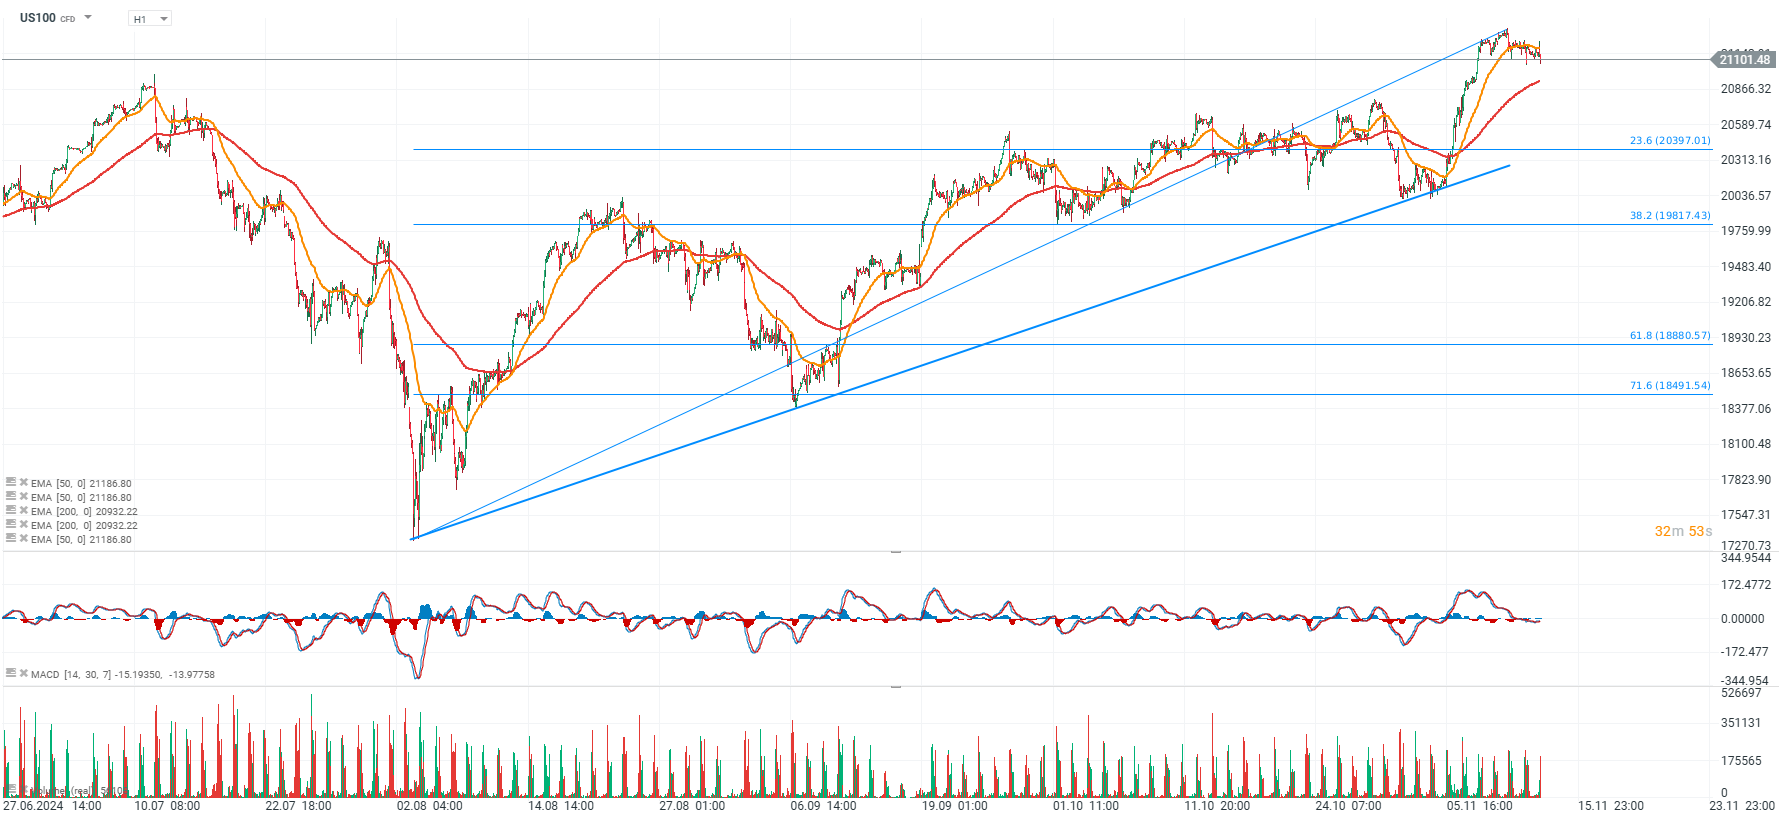1781x824 pixels.
Task: Click the current price tag 21101.48
Action: pyautogui.click(x=1744, y=60)
